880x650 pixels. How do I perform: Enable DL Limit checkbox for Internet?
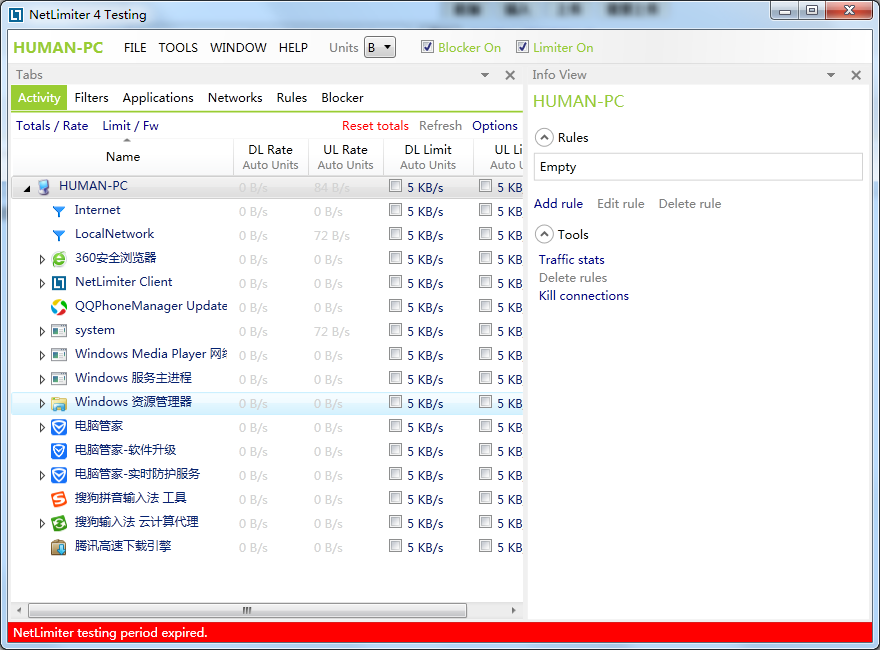point(396,211)
